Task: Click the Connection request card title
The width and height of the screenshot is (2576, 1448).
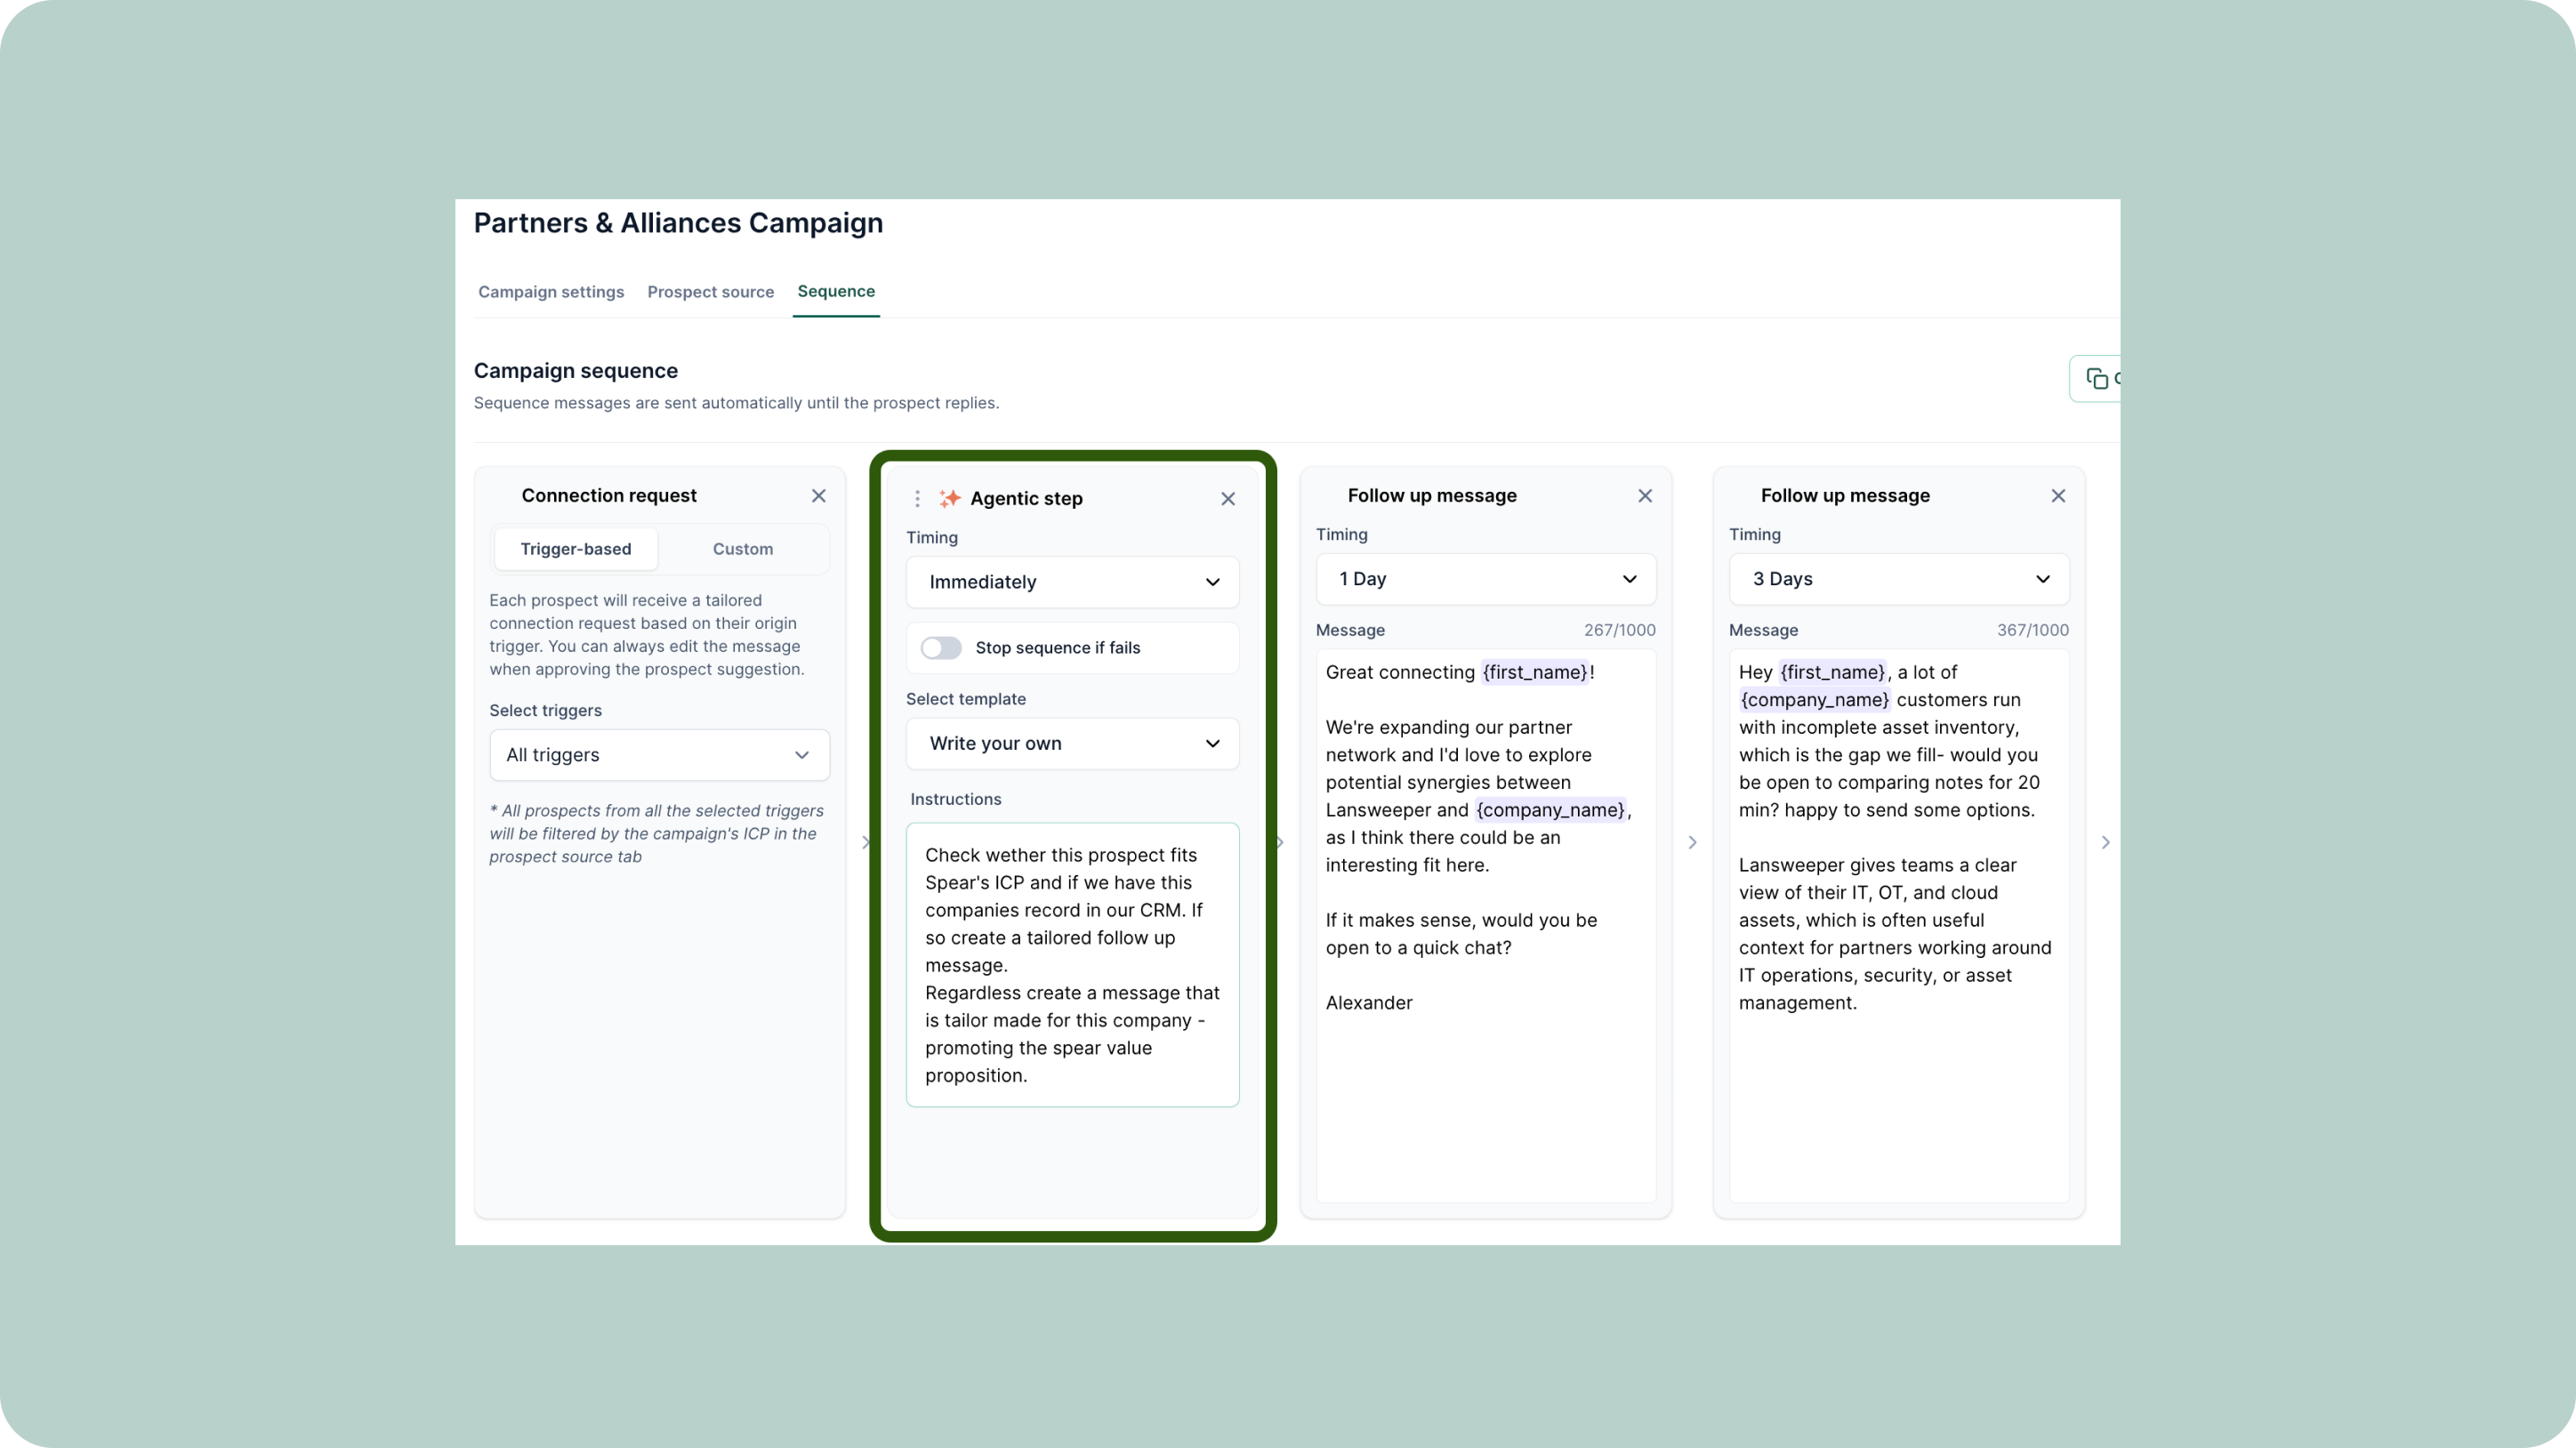Action: (608, 496)
